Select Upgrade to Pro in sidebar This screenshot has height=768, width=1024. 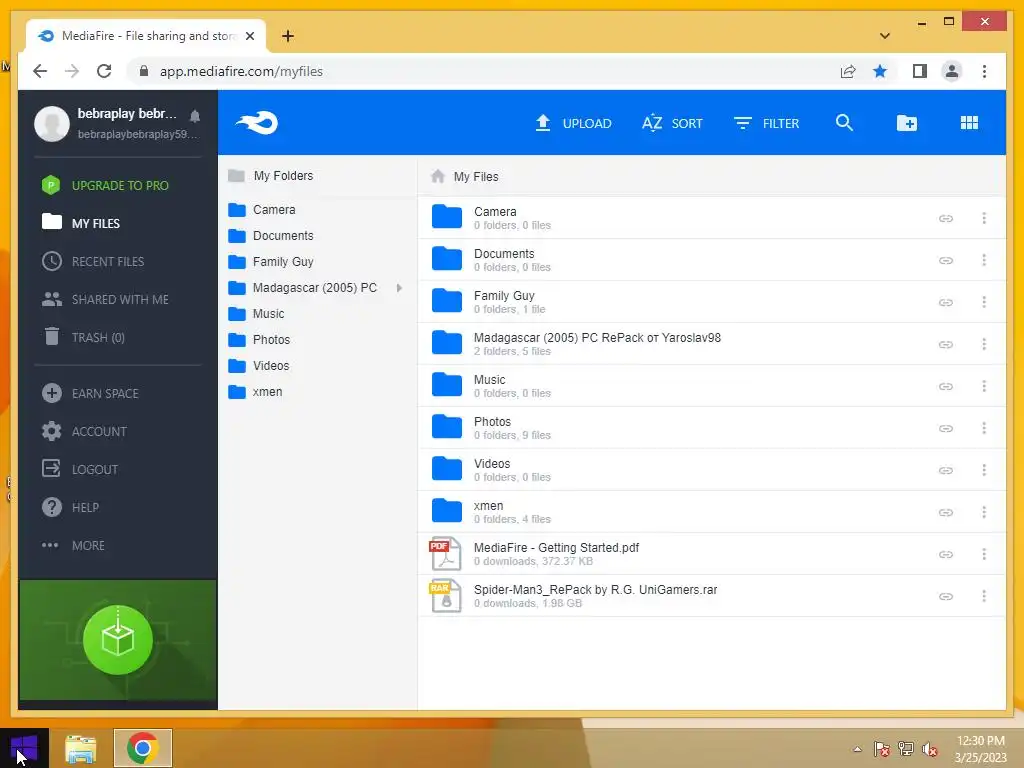click(105, 185)
